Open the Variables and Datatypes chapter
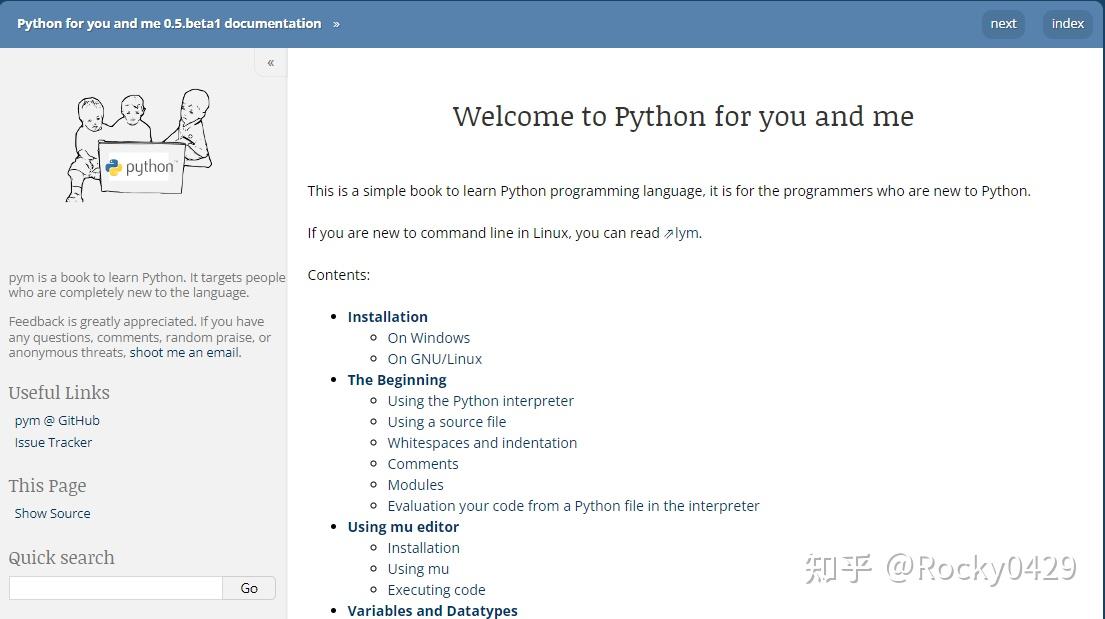 coord(432,610)
